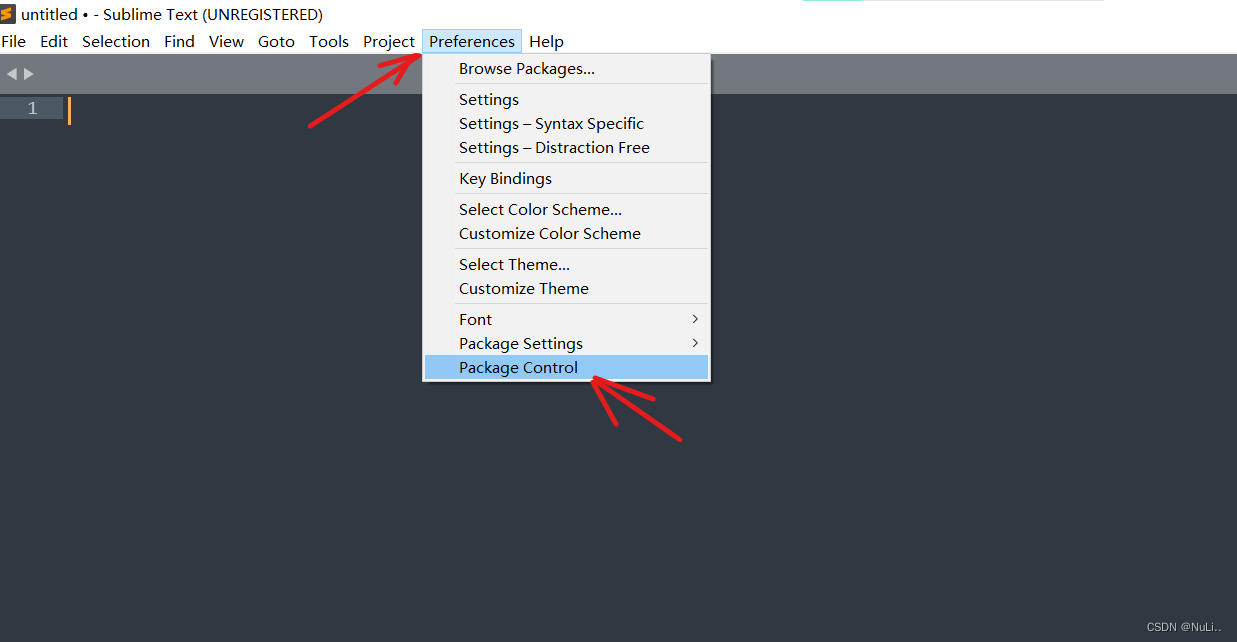Expand the Package Settings submenu
Screen dimensions: 1237x642
(521, 343)
